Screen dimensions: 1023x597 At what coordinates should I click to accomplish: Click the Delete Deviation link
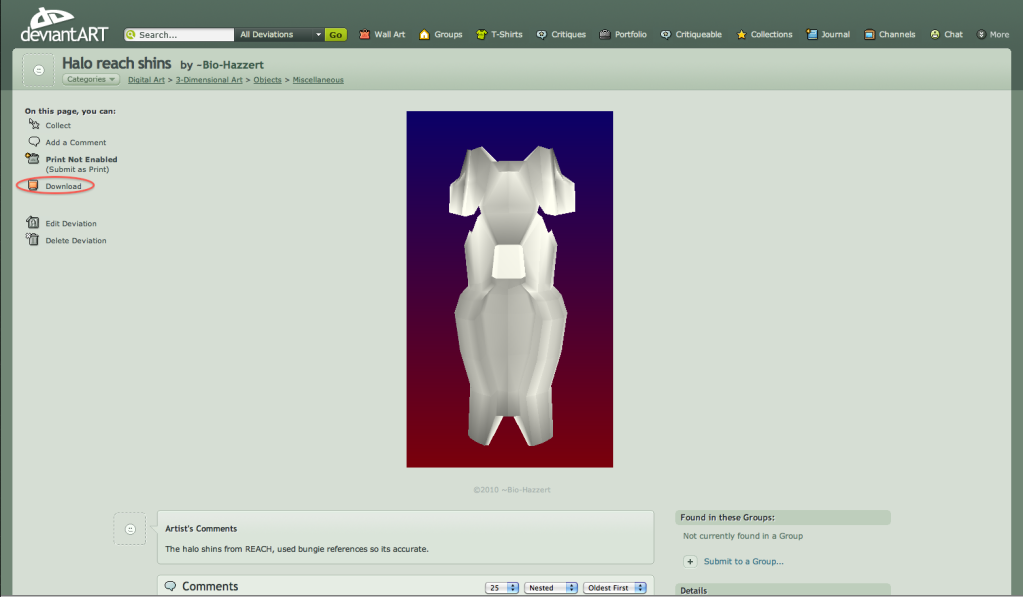point(76,240)
